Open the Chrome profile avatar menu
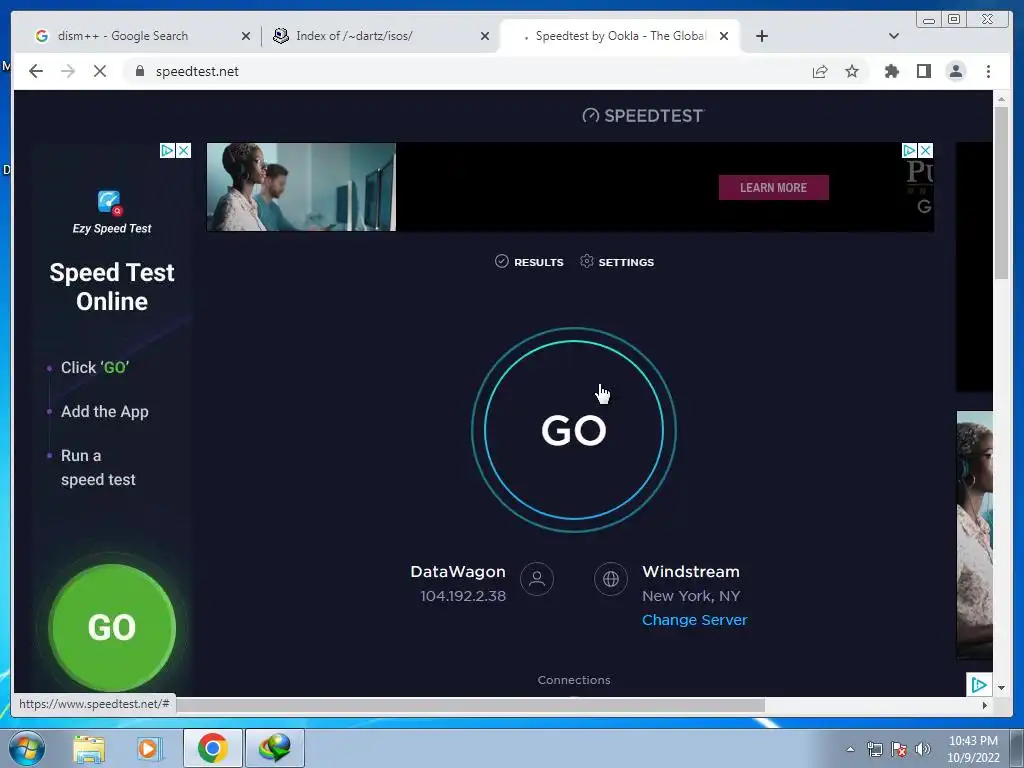The height and width of the screenshot is (768, 1024). [955, 71]
